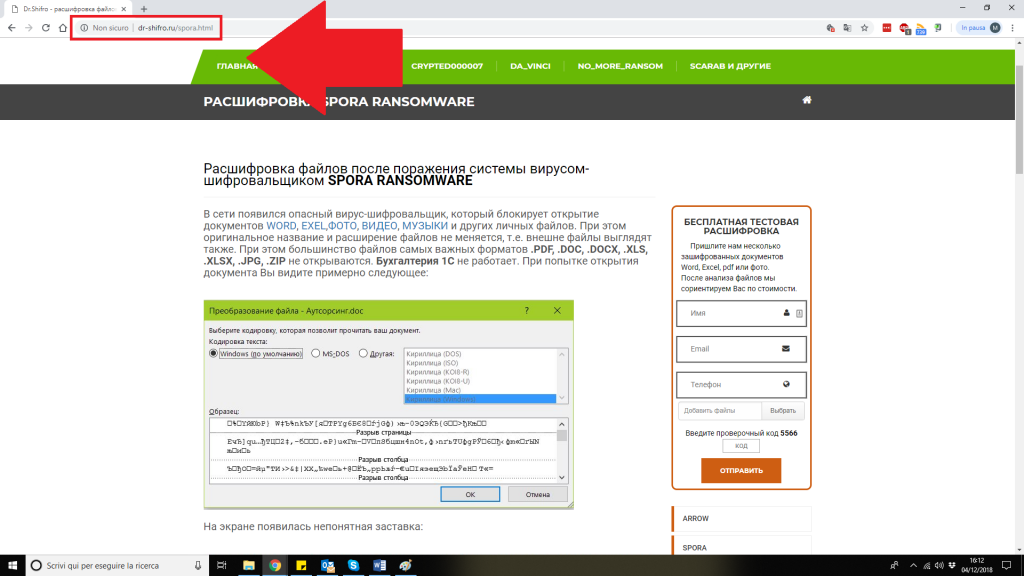Focus the verification код input box
1024x576 pixels.
click(741, 446)
